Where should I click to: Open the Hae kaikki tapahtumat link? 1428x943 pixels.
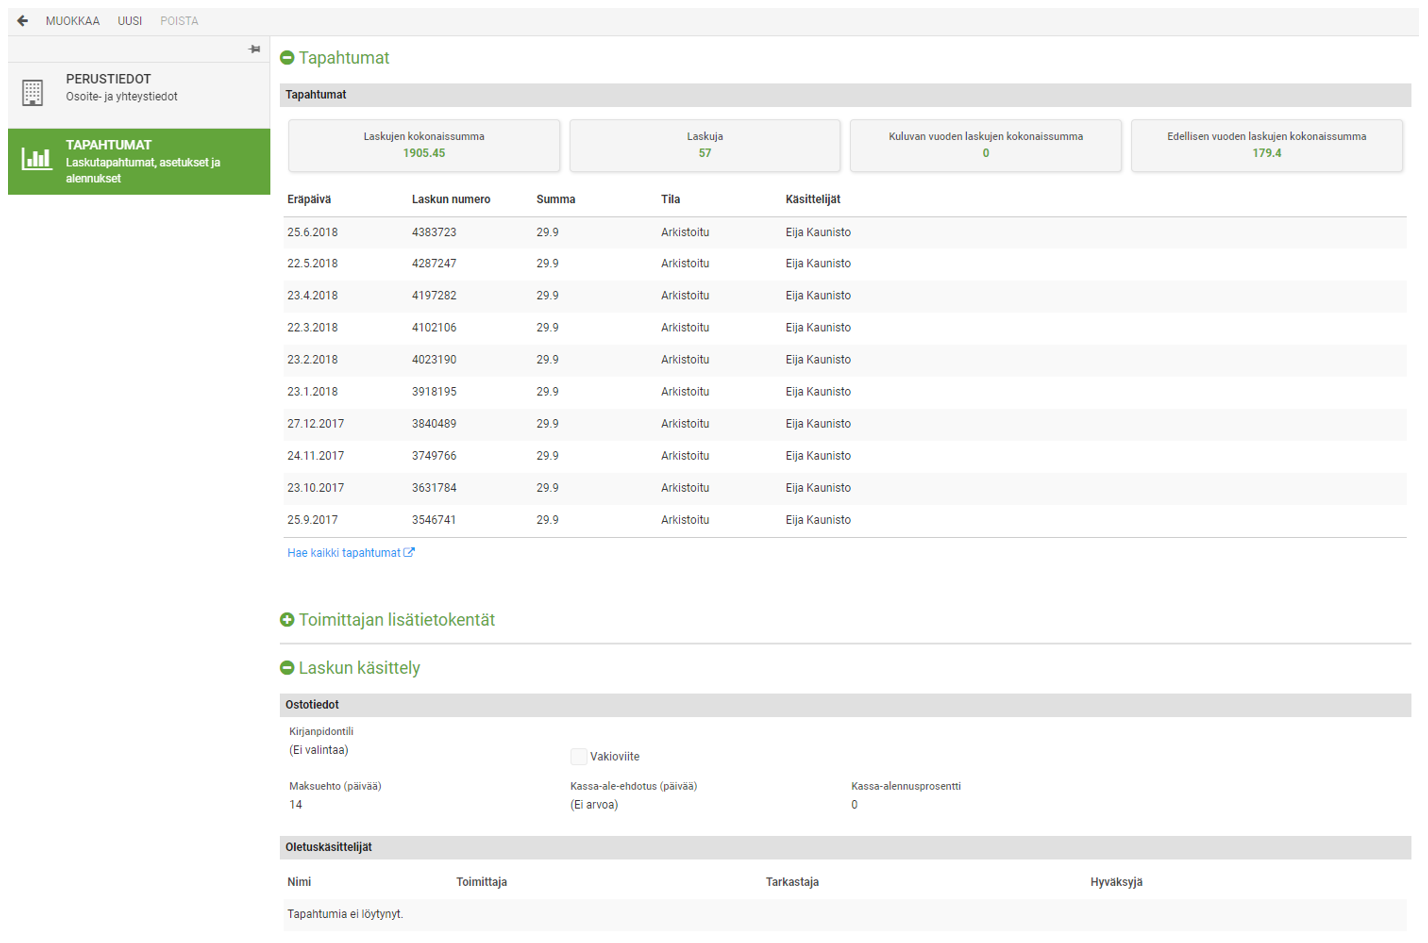(344, 553)
